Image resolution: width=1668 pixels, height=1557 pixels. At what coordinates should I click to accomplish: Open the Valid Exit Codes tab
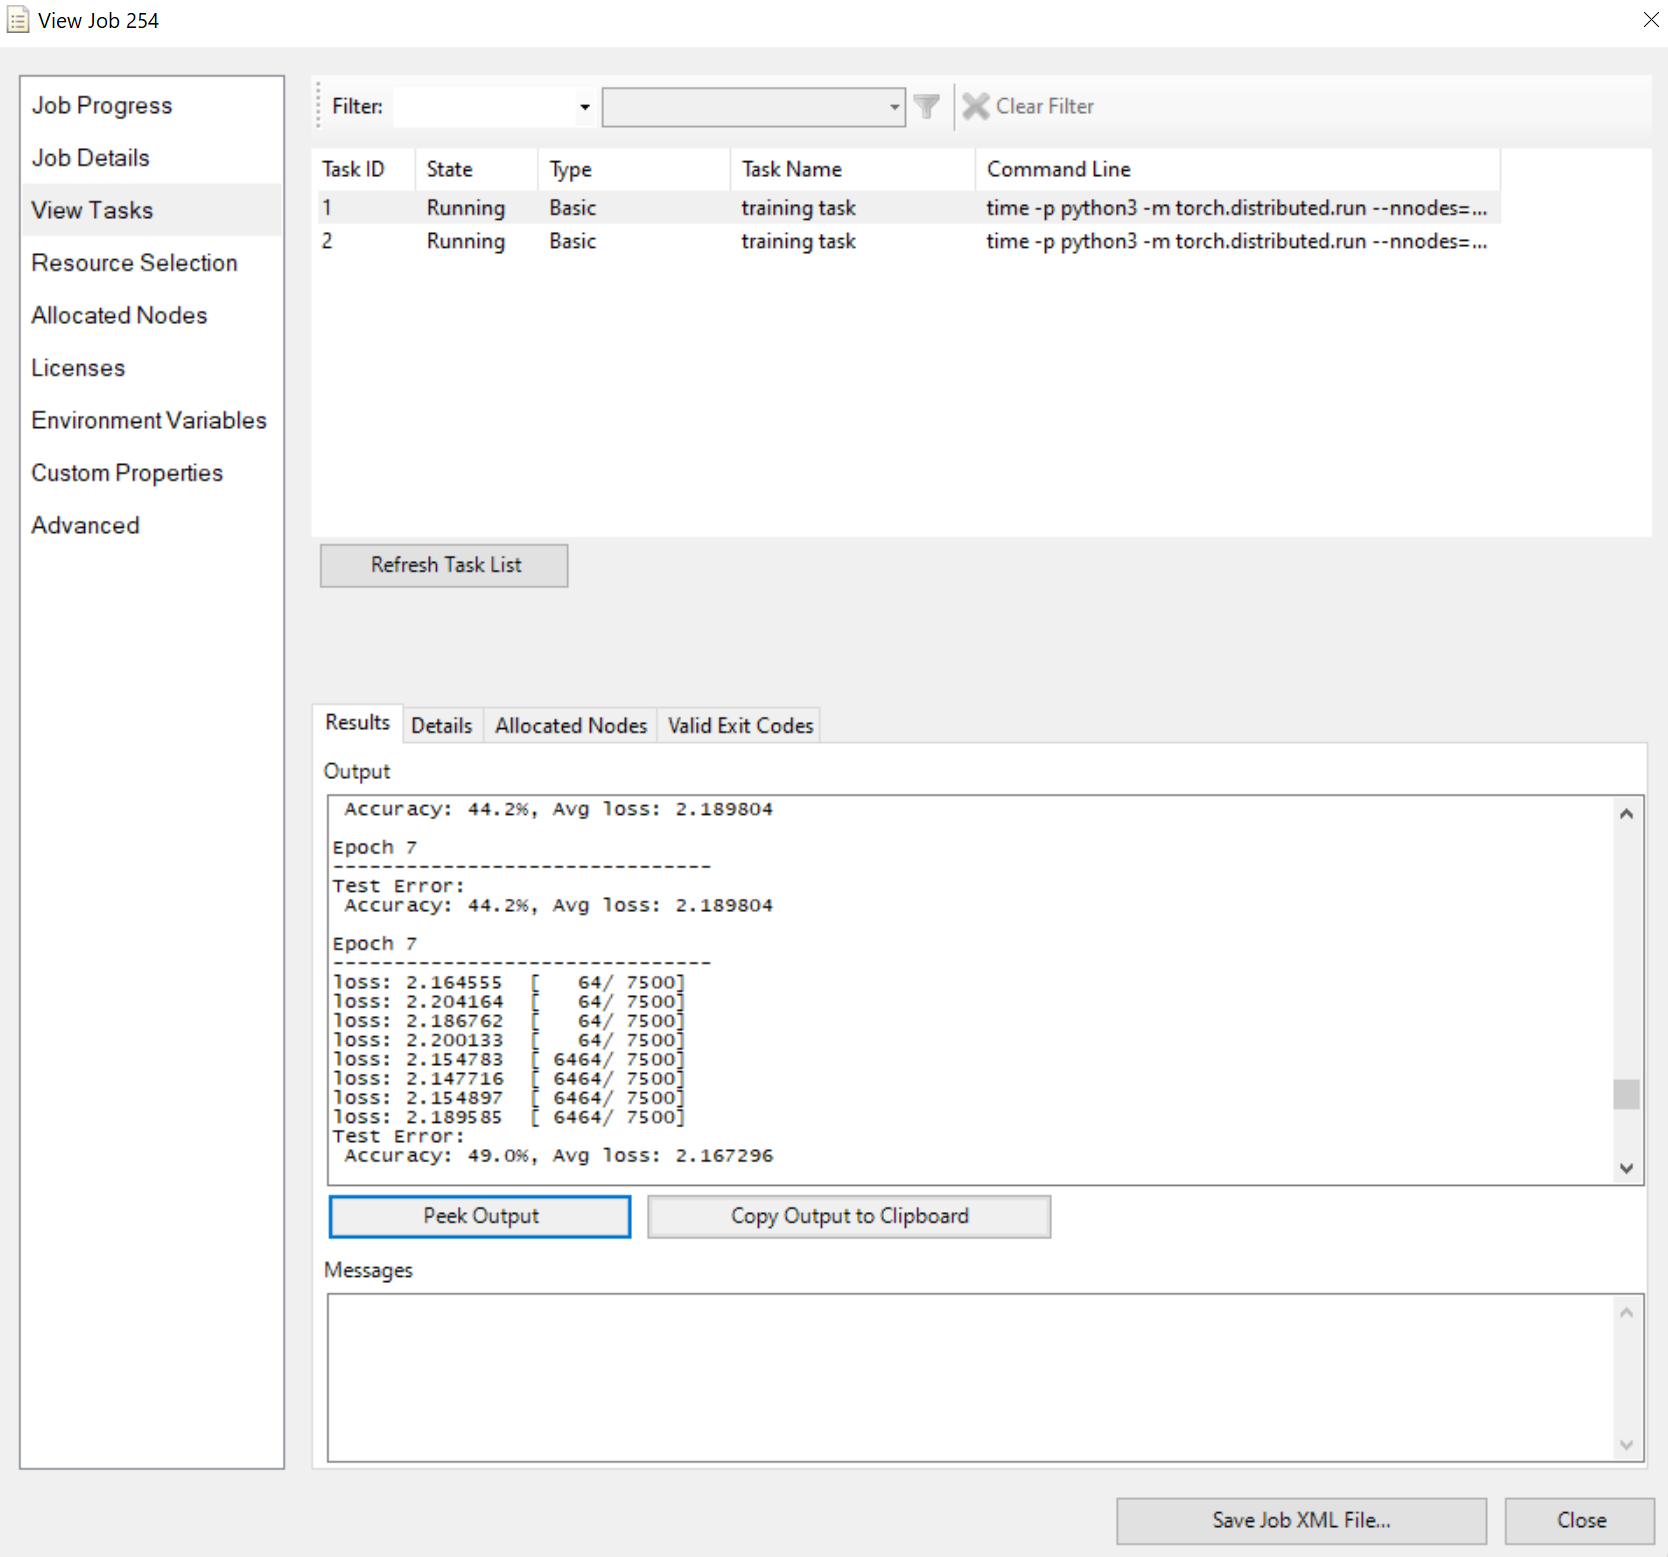(739, 725)
